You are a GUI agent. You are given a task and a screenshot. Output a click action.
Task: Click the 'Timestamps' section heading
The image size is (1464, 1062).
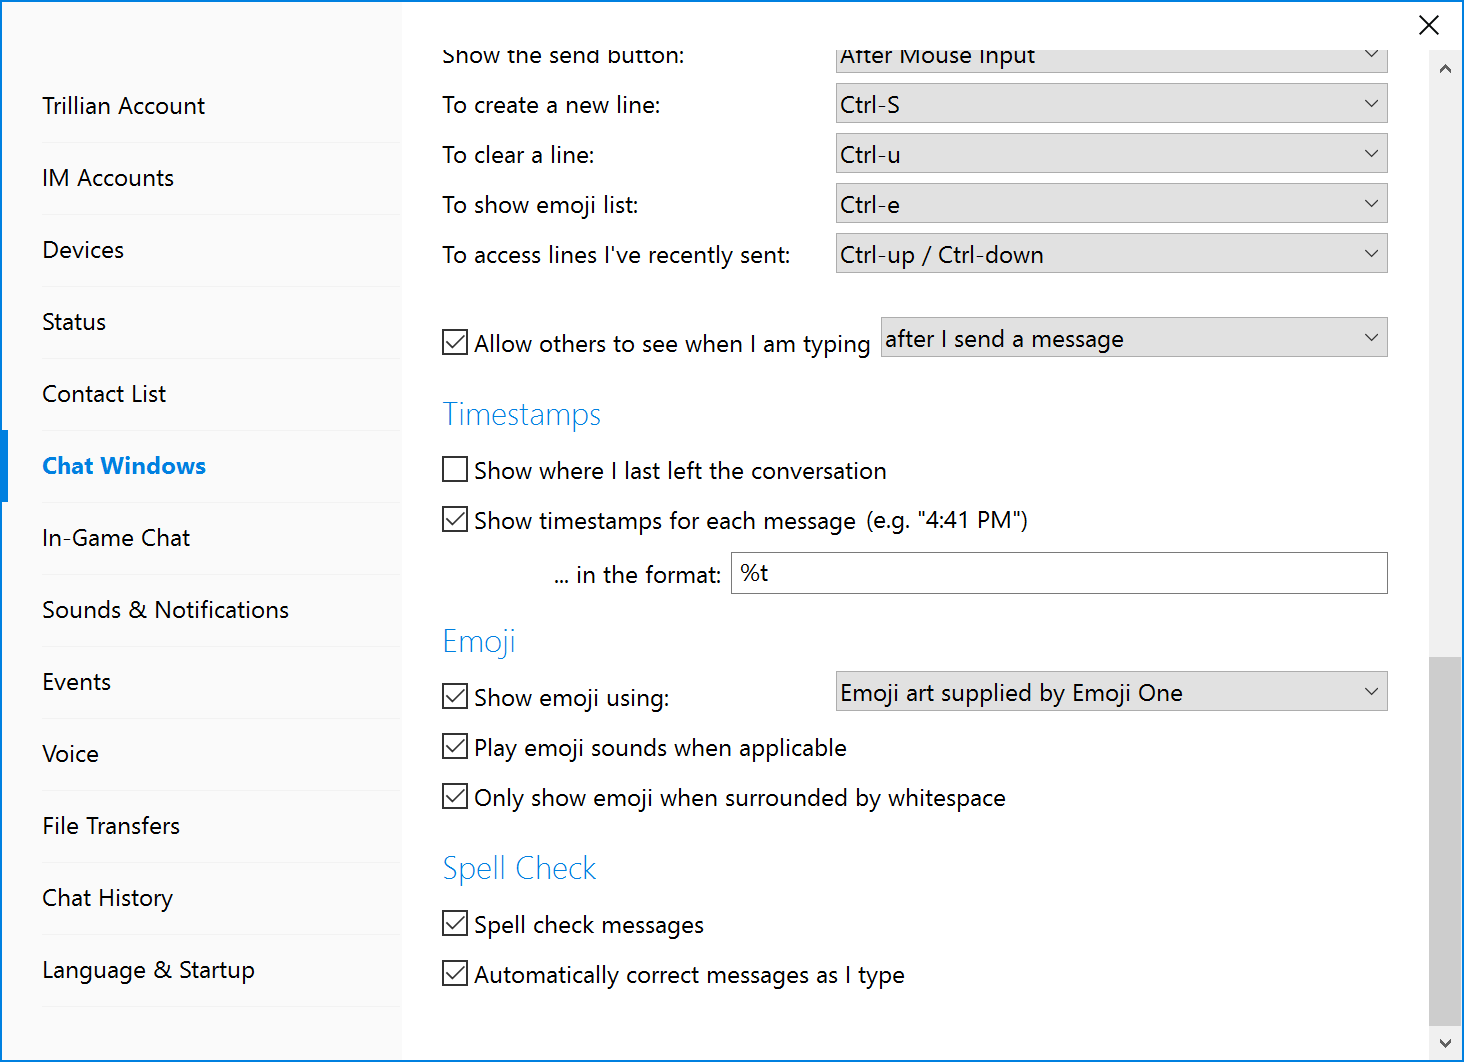click(521, 414)
